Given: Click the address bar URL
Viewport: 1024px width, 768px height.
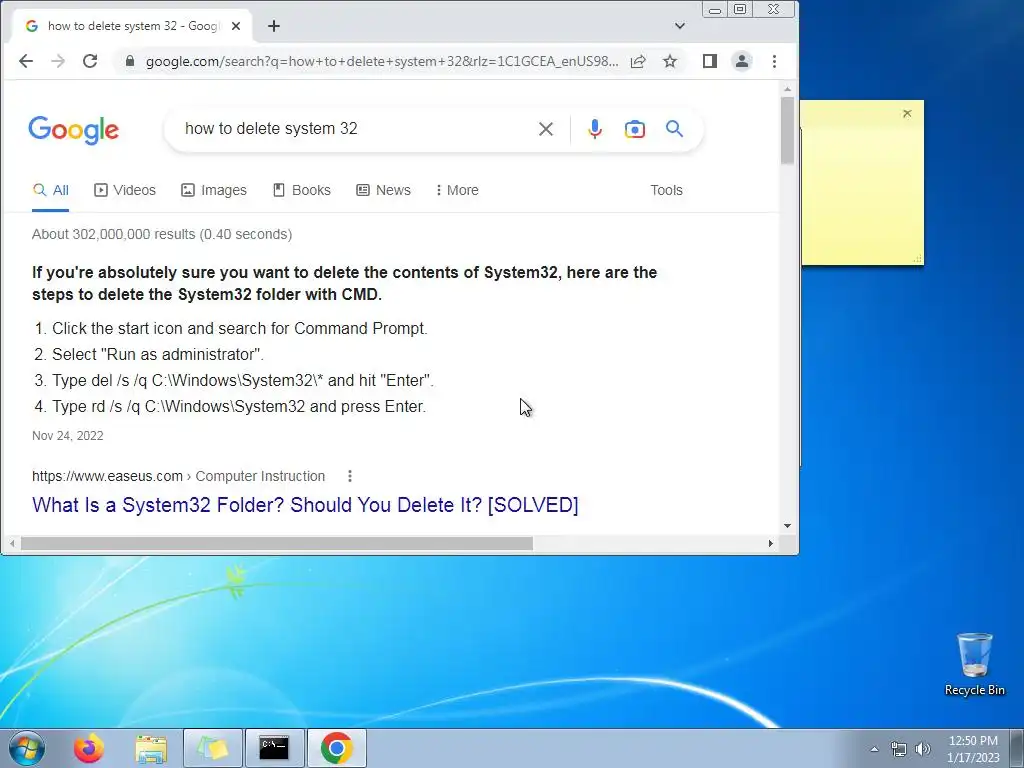Looking at the screenshot, I should (x=382, y=61).
